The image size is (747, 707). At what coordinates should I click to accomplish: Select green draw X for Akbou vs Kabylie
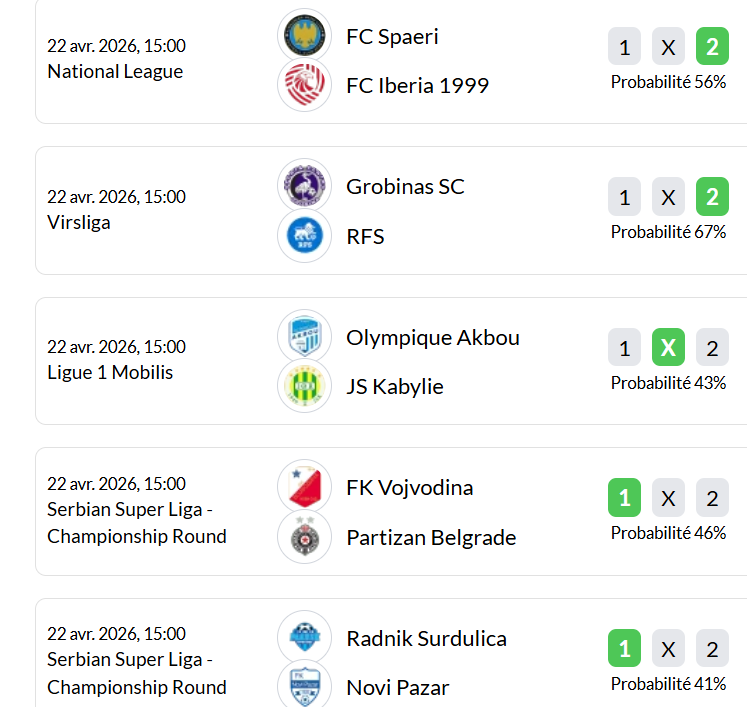pyautogui.click(x=668, y=348)
